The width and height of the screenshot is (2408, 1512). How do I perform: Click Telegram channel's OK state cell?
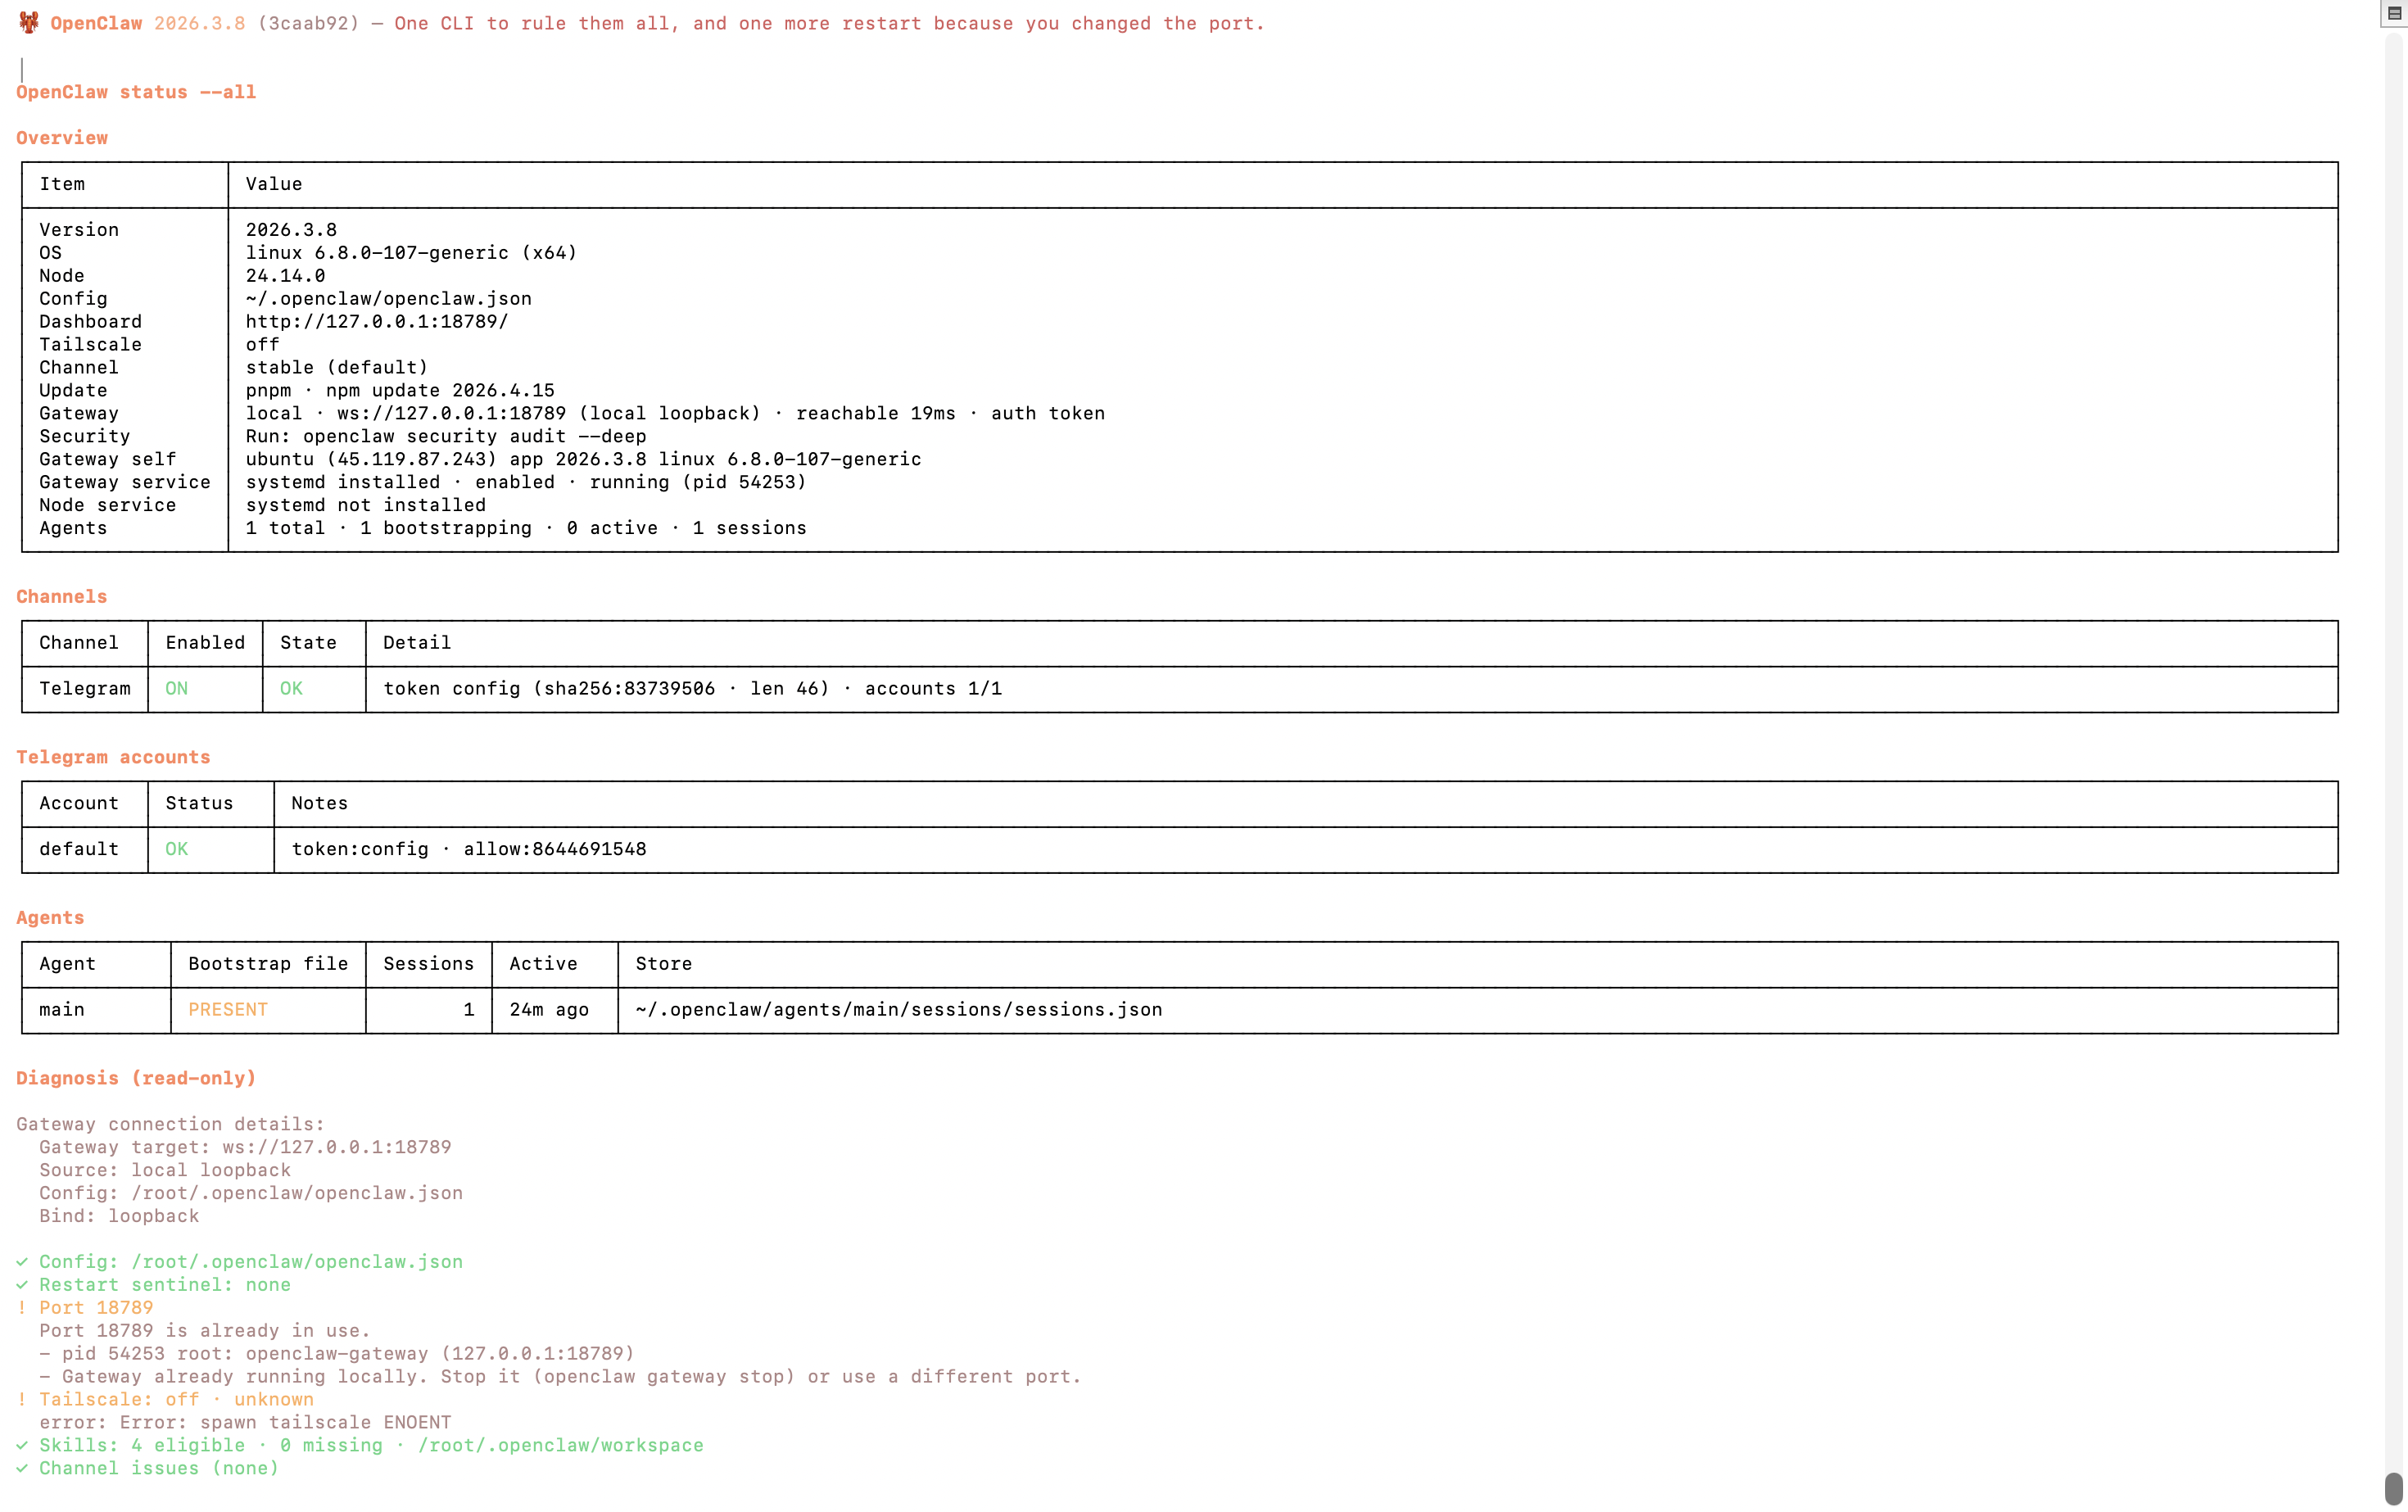(x=291, y=689)
